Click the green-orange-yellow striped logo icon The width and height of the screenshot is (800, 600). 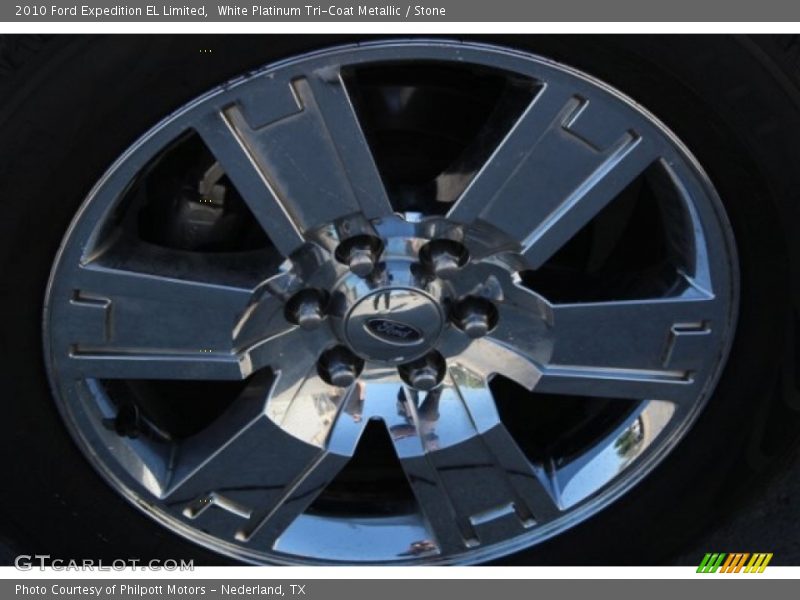[735, 563]
